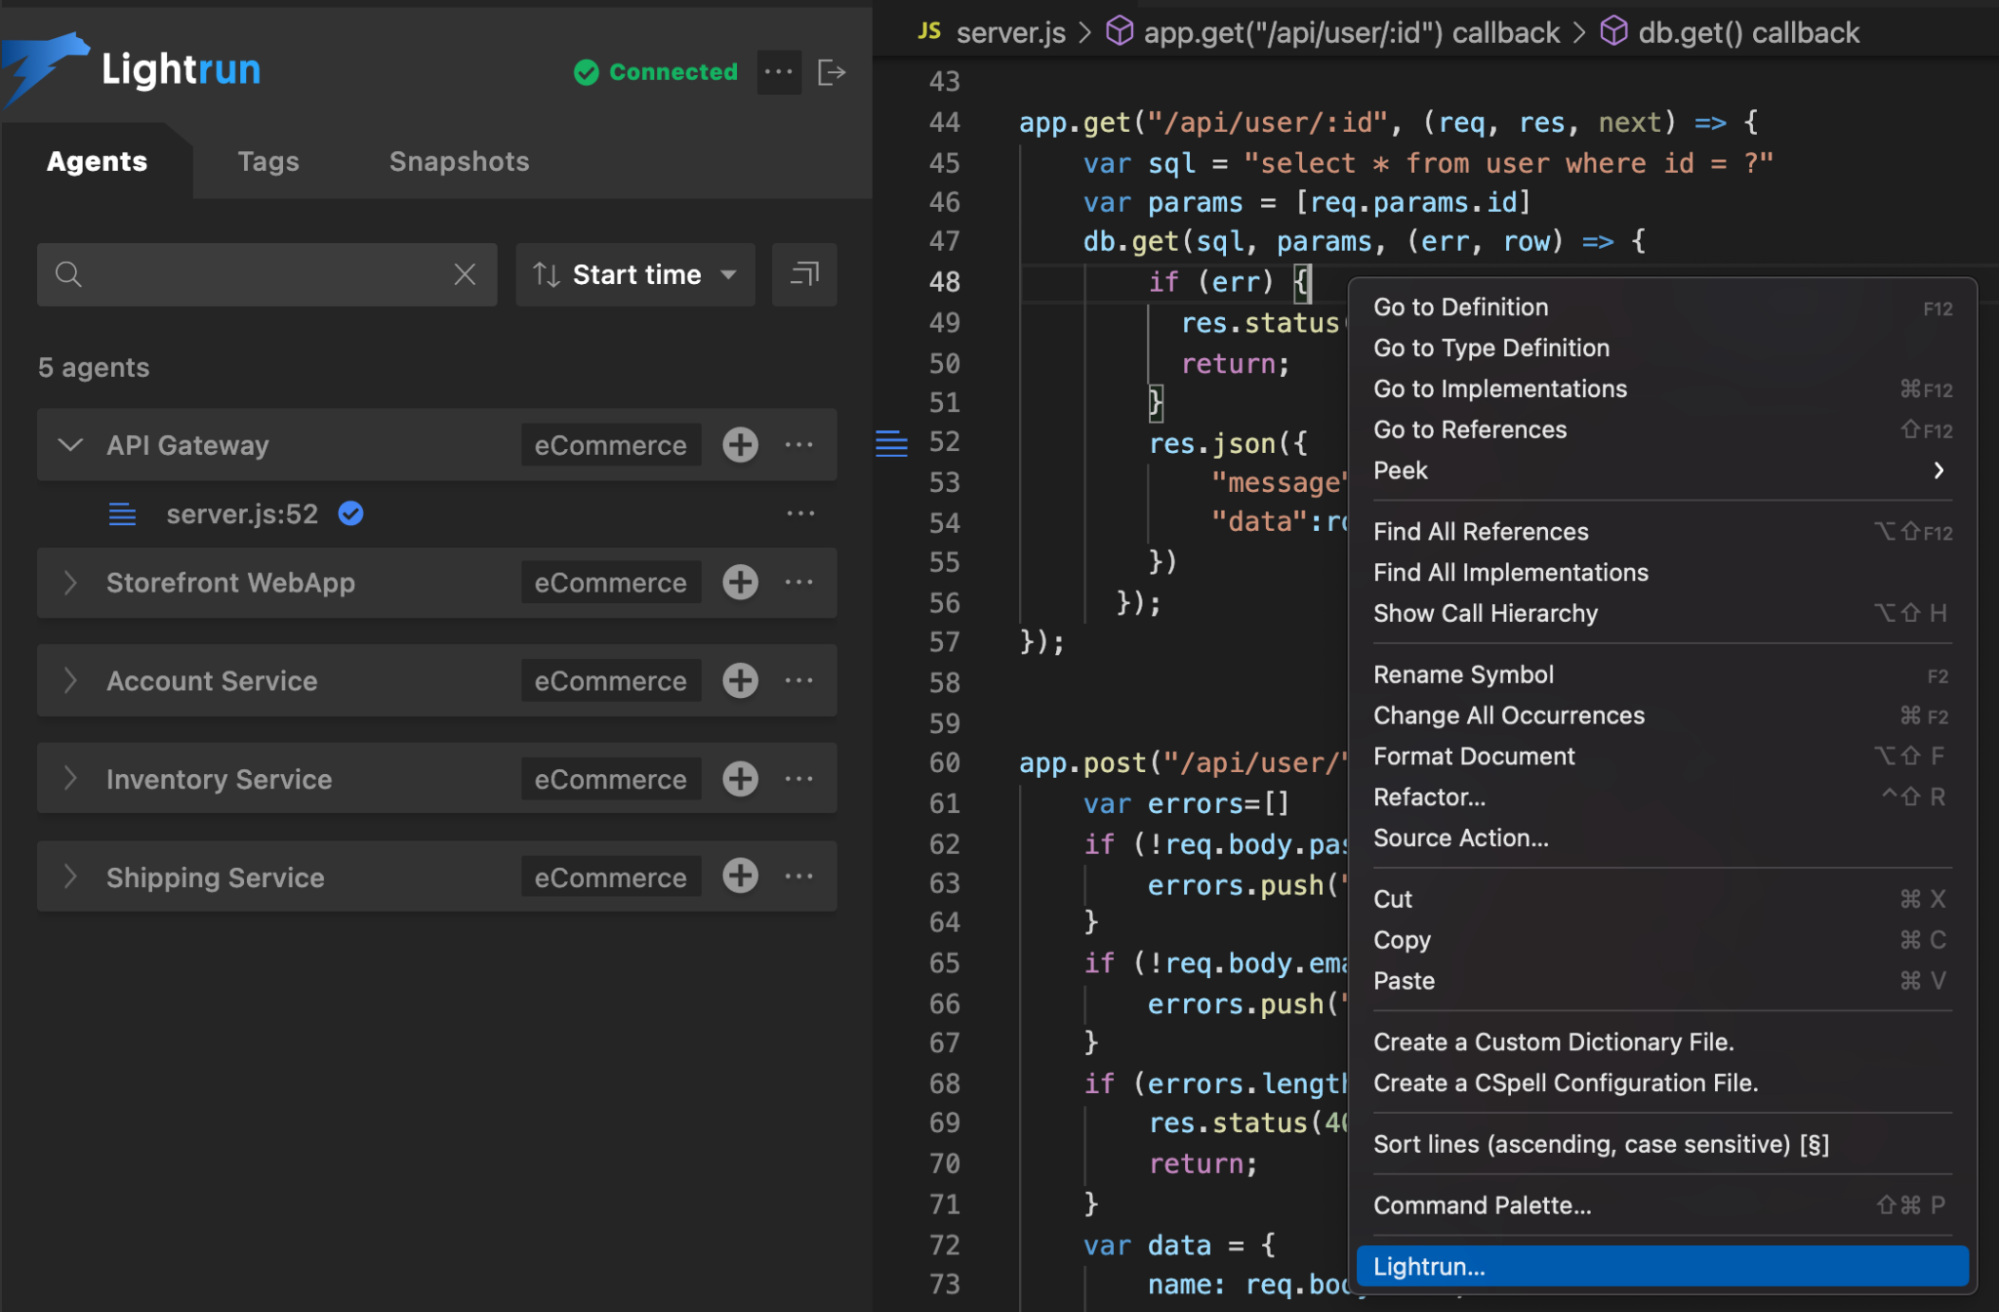1999x1312 pixels.
Task: Click the collapse-all icon beside Start time
Action: click(804, 274)
